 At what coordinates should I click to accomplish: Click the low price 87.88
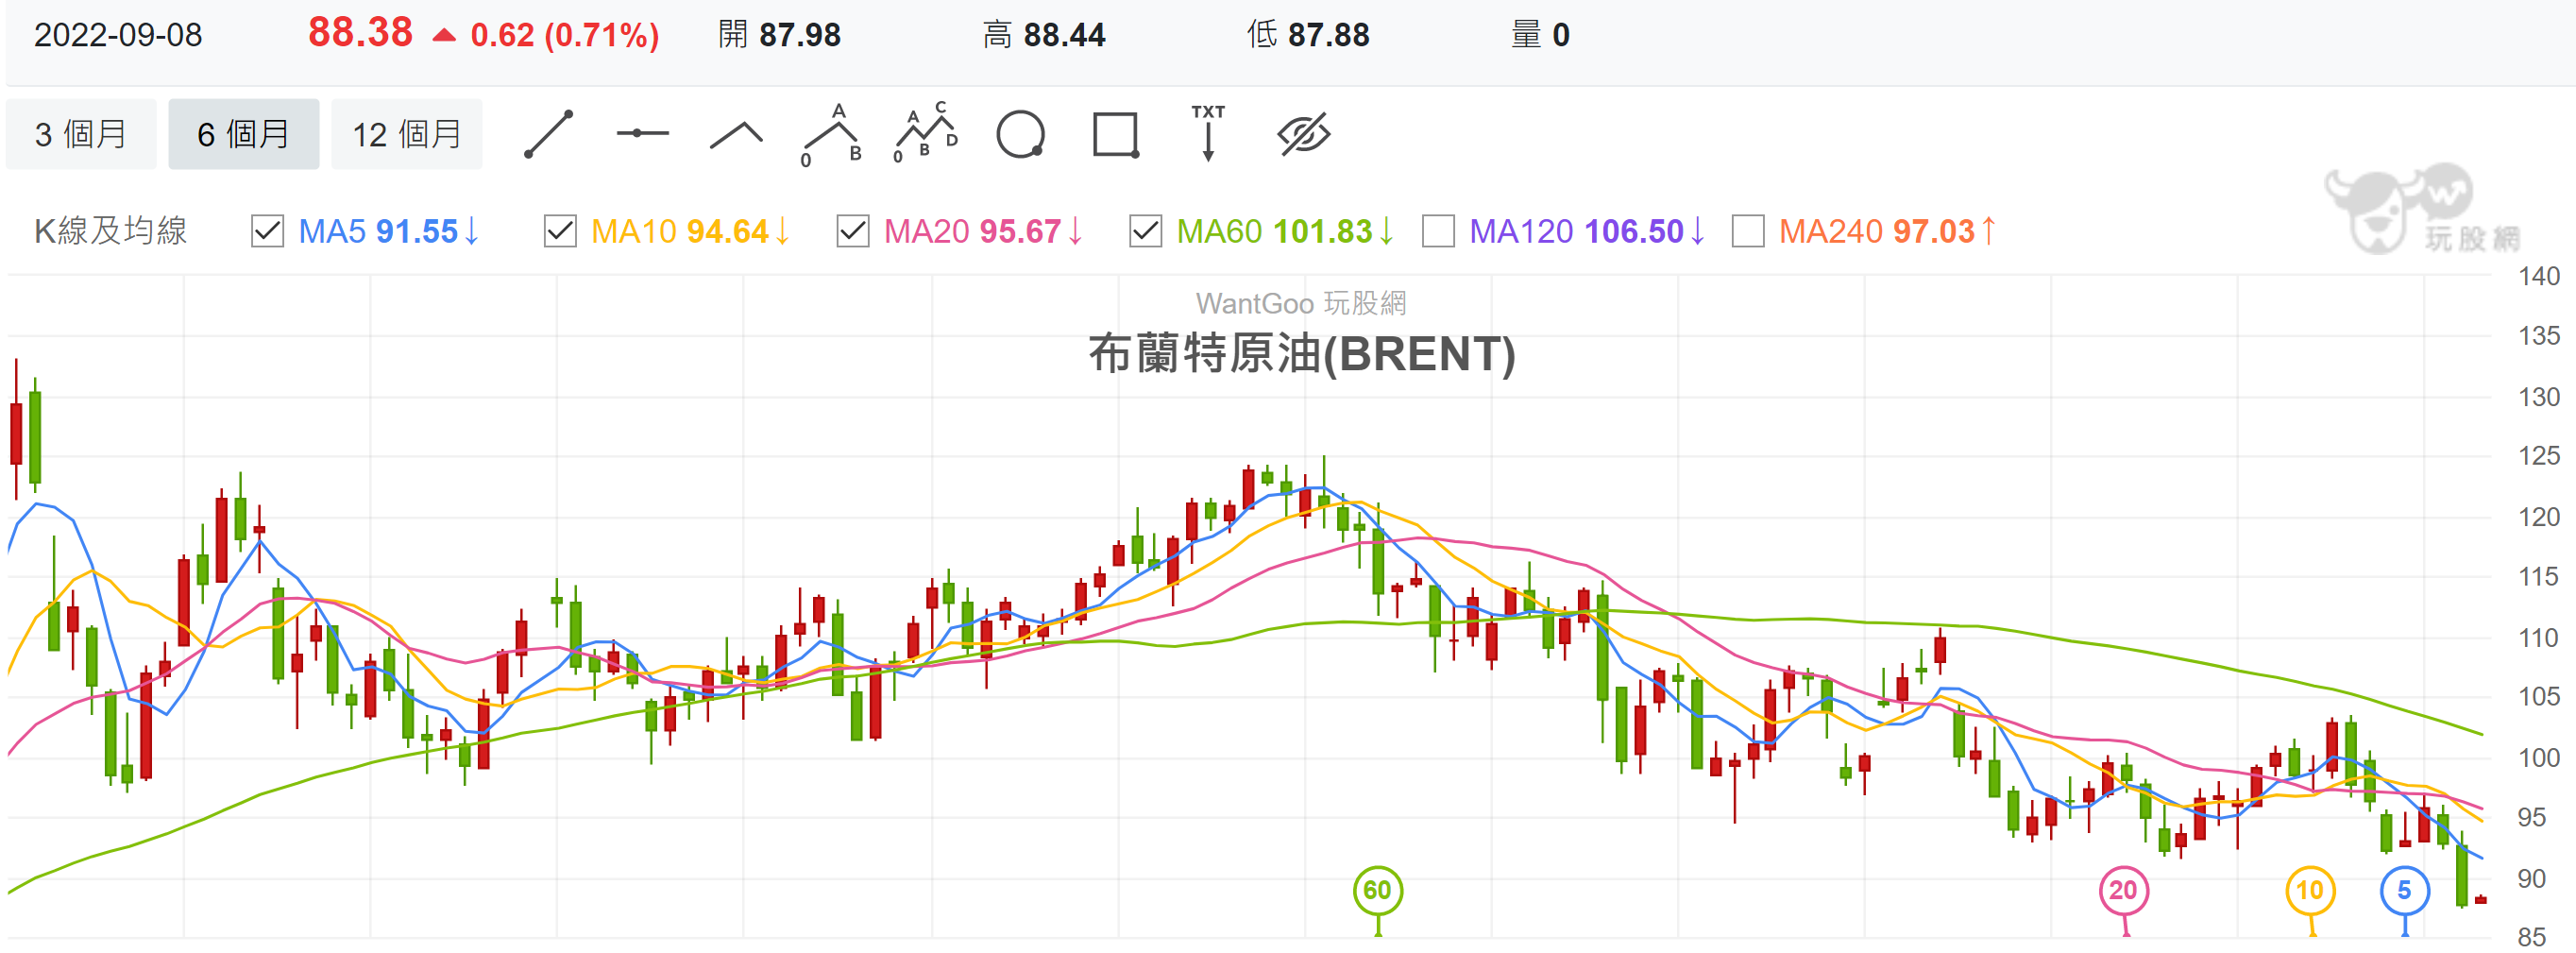pyautogui.click(x=1328, y=35)
